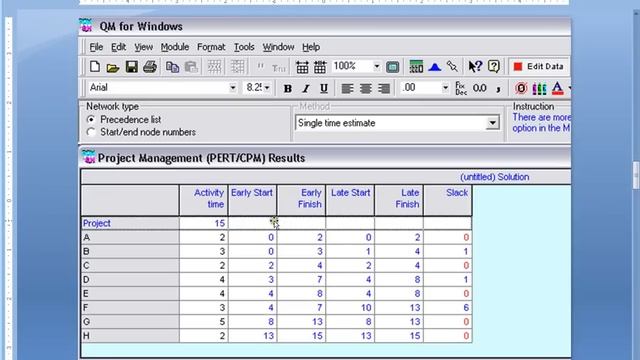This screenshot has width=640, height=360.
Task: Open the 100% zoom dropdown
Action: (377, 66)
